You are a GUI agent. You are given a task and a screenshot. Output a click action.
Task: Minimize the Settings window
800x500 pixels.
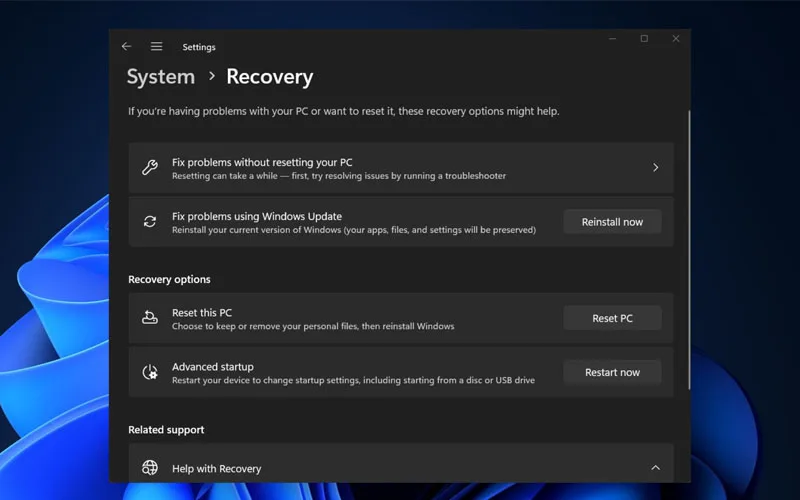pyautogui.click(x=612, y=39)
